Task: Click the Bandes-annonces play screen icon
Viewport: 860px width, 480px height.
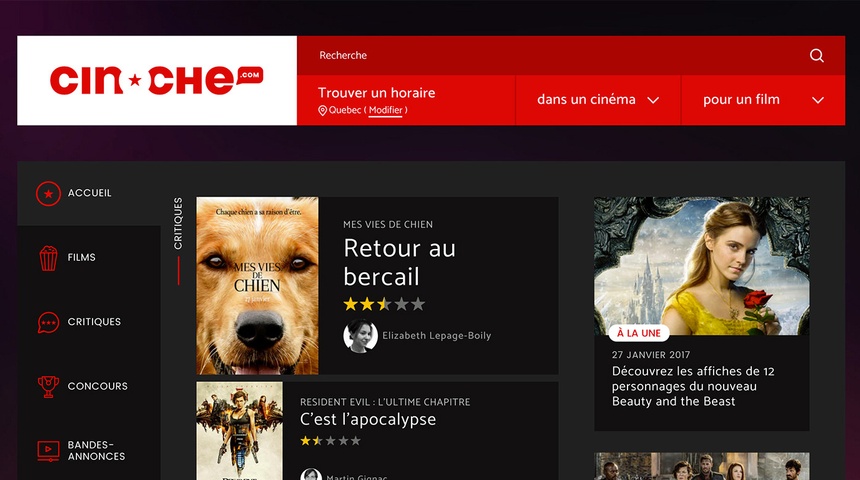Action: pos(48,451)
